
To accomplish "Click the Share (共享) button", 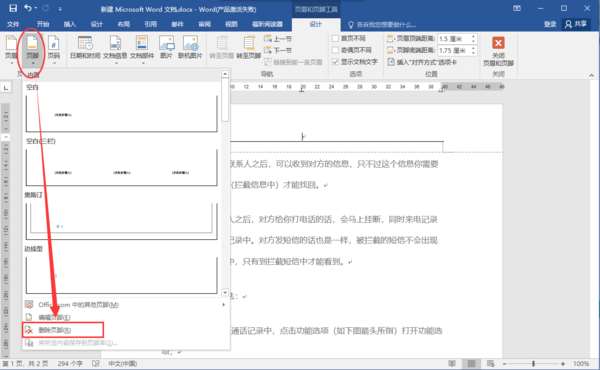I will coord(576,24).
